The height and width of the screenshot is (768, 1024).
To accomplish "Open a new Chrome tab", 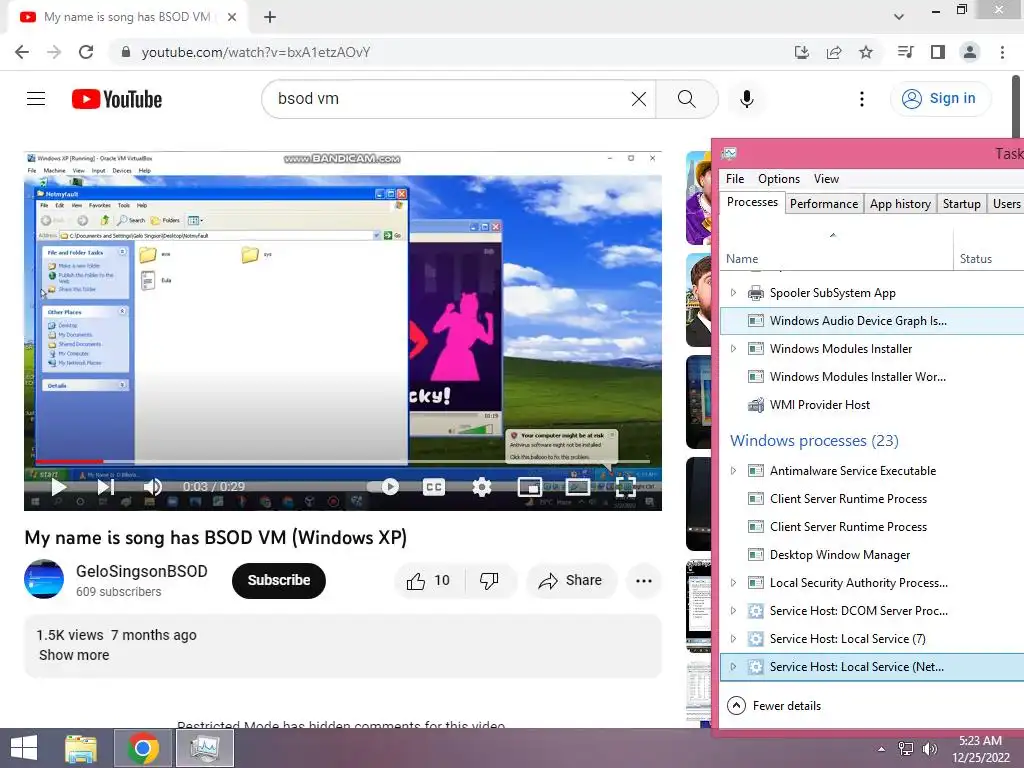I will [270, 17].
